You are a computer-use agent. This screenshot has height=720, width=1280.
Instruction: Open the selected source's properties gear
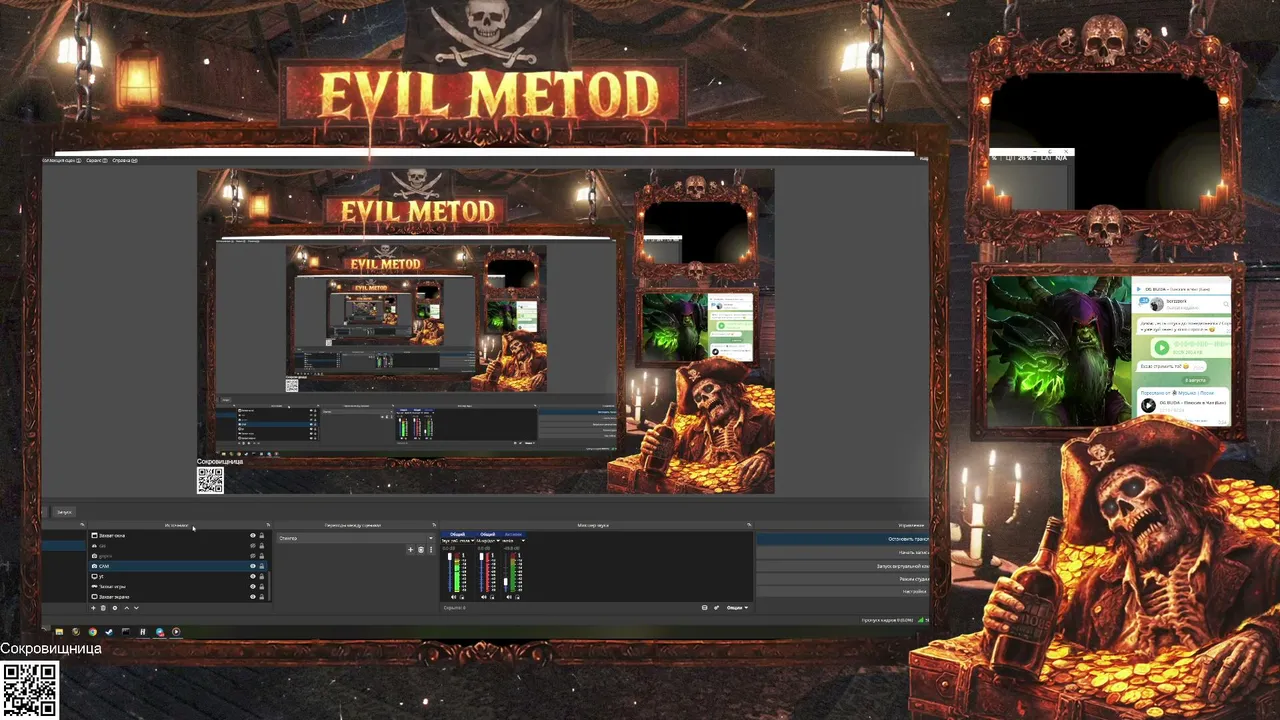(x=115, y=608)
